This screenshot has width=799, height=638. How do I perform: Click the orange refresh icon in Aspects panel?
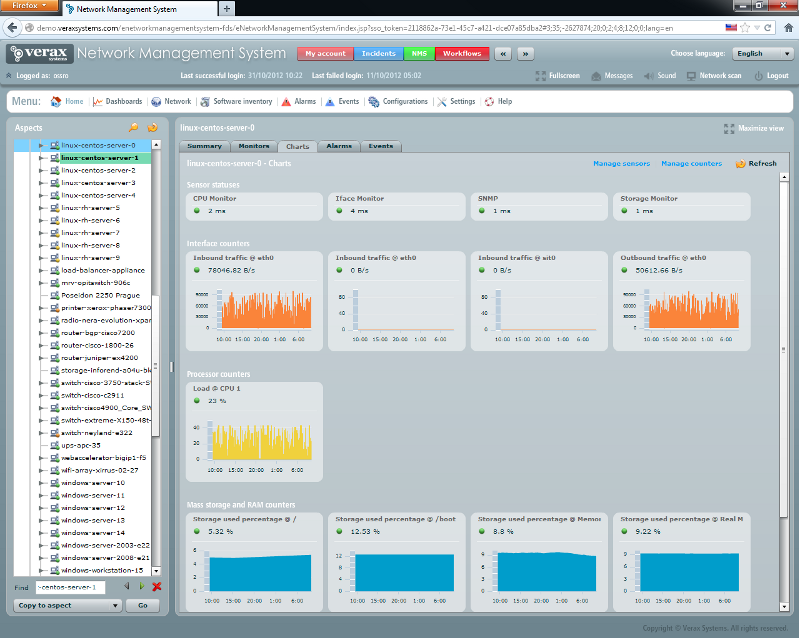pyautogui.click(x=152, y=127)
